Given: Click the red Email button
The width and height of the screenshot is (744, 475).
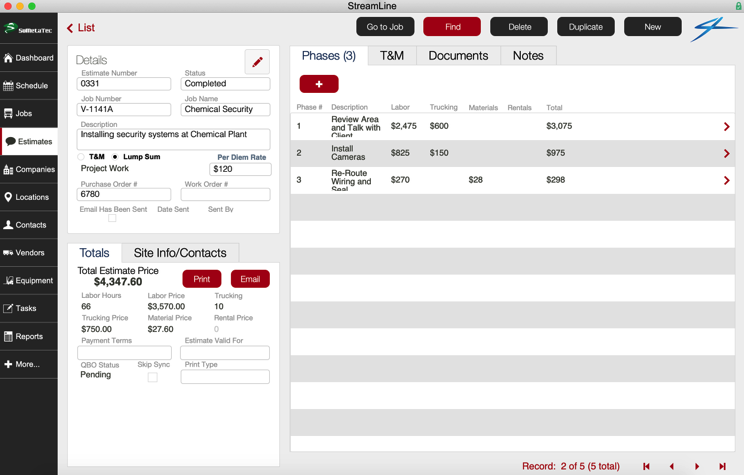Looking at the screenshot, I should tap(250, 279).
